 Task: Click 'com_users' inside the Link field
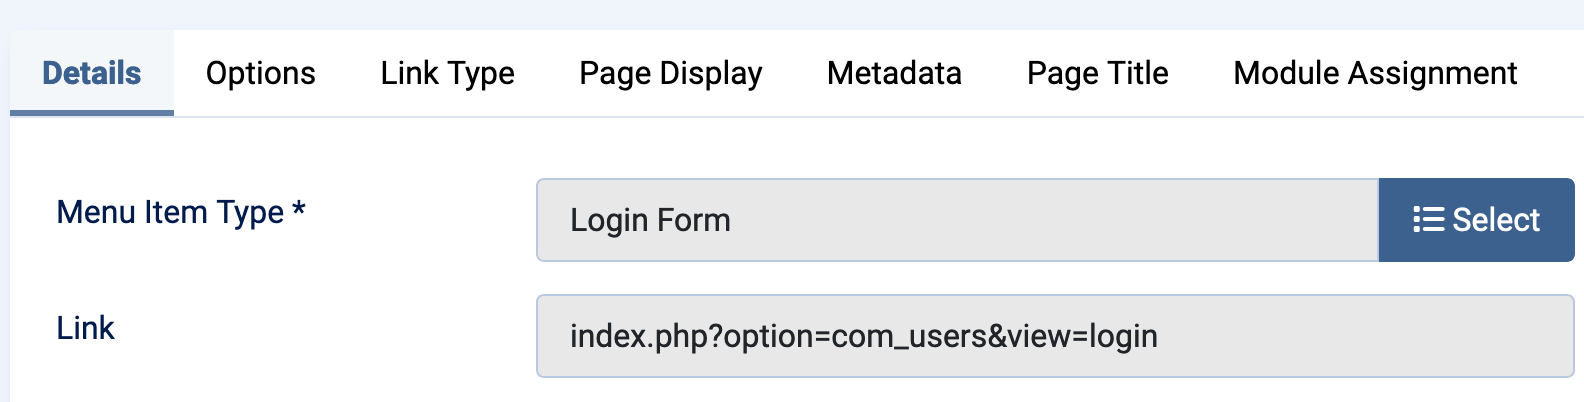tap(909, 337)
